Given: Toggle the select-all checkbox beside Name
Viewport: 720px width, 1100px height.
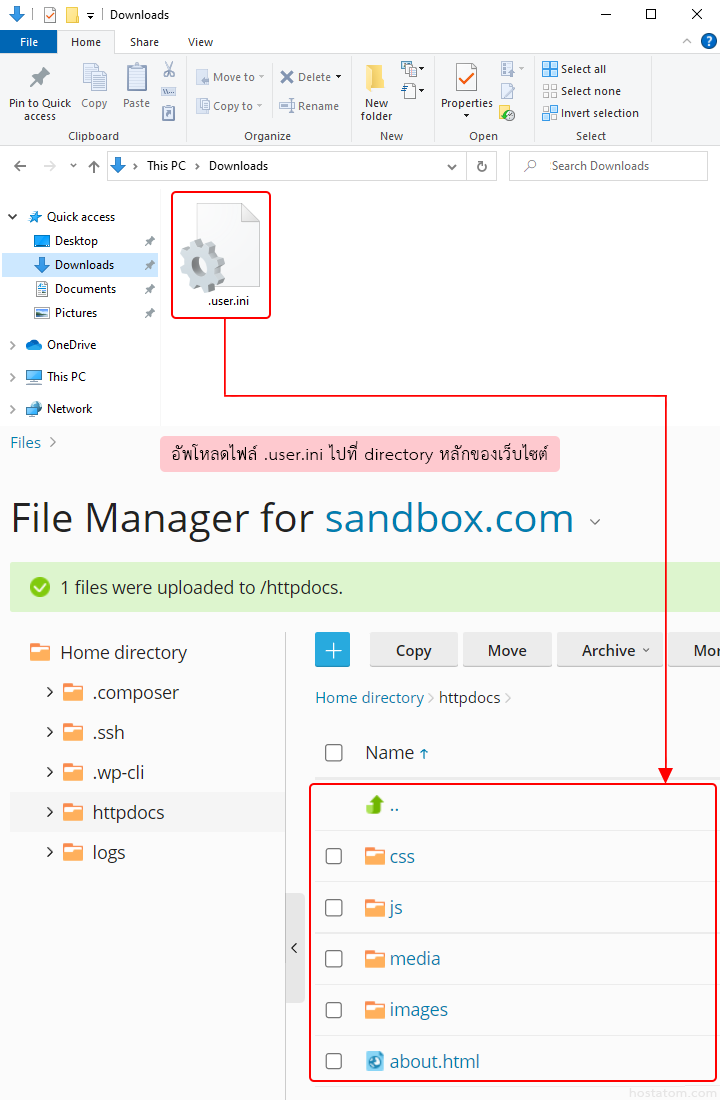Looking at the screenshot, I should tap(334, 753).
